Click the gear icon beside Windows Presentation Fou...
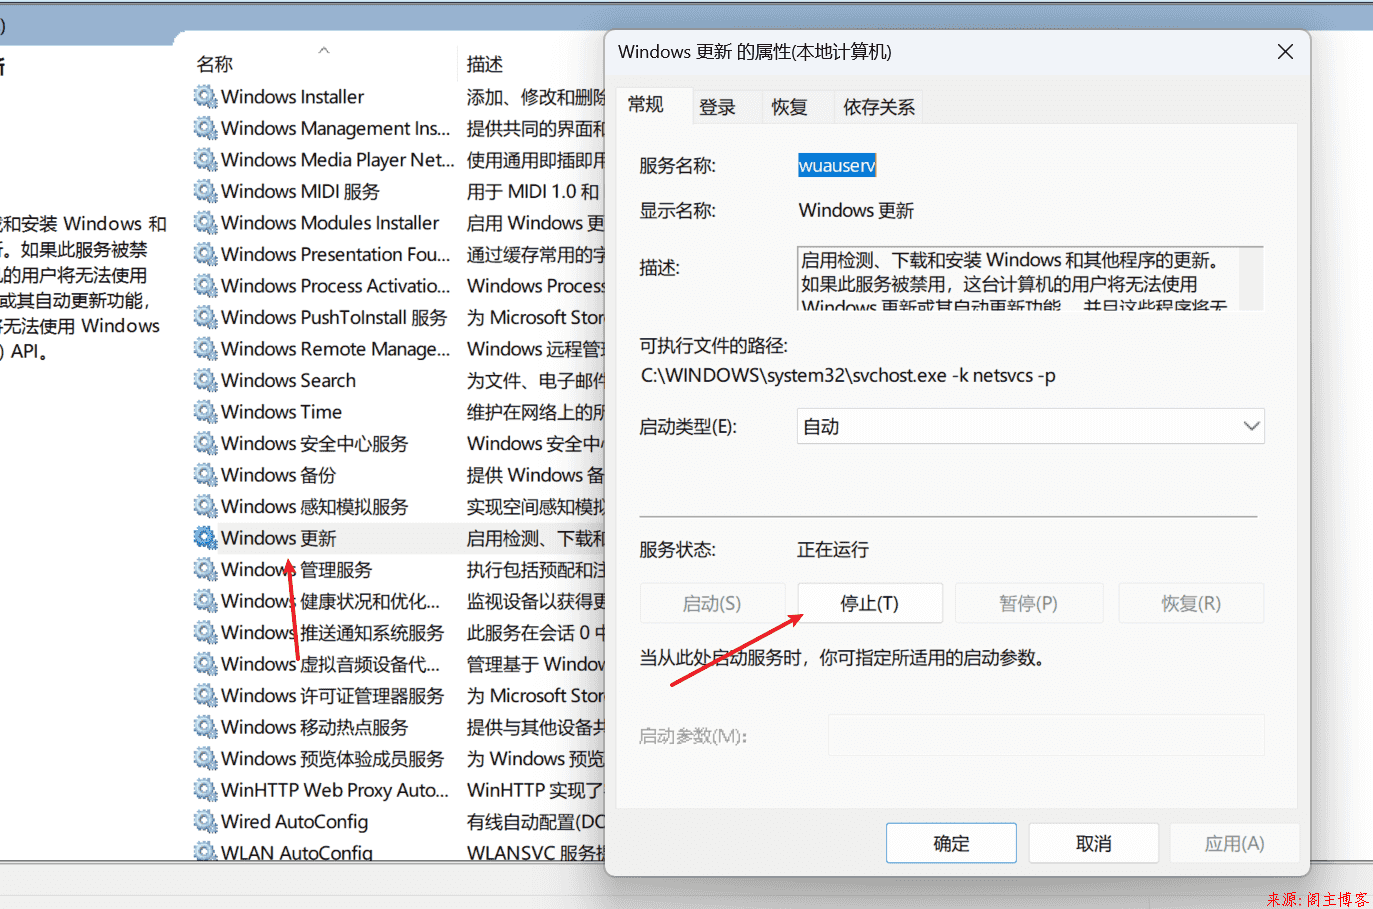Image resolution: width=1373 pixels, height=909 pixels. coord(205,254)
